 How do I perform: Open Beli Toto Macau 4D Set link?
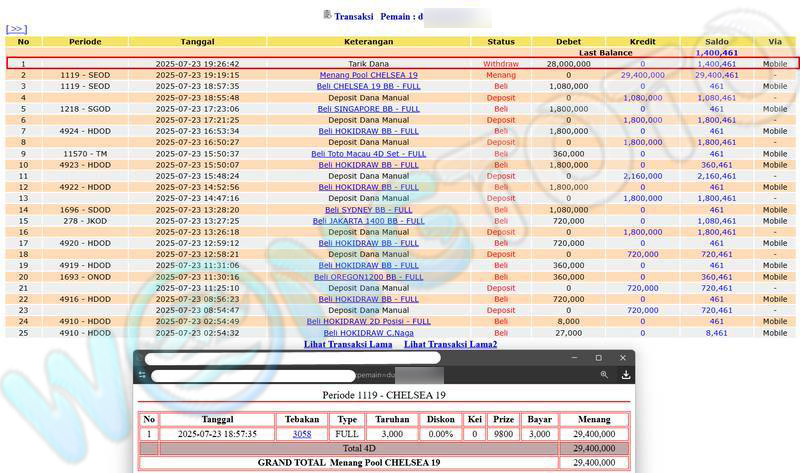tap(368, 154)
